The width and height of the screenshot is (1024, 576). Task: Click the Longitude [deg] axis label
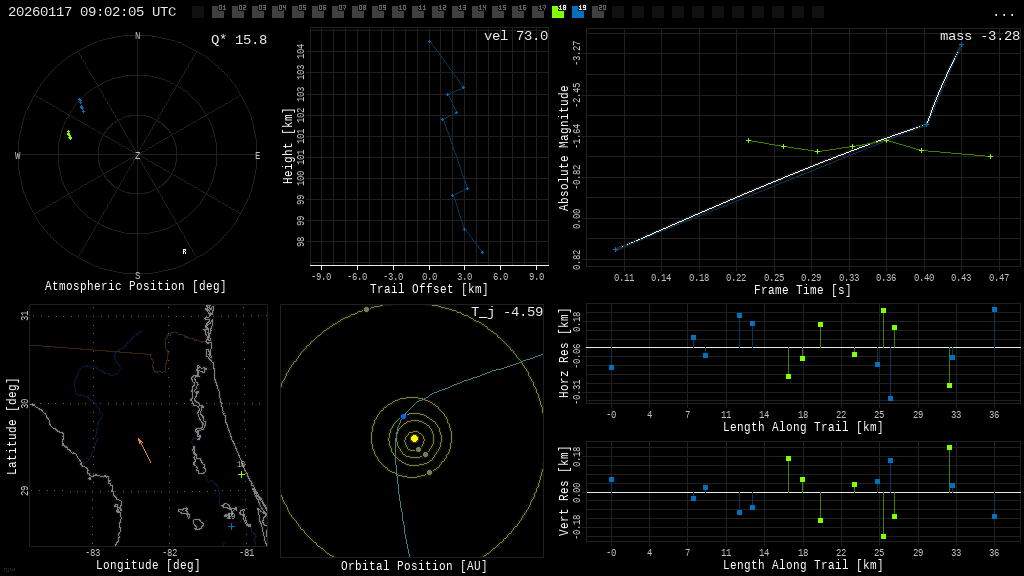148,564
